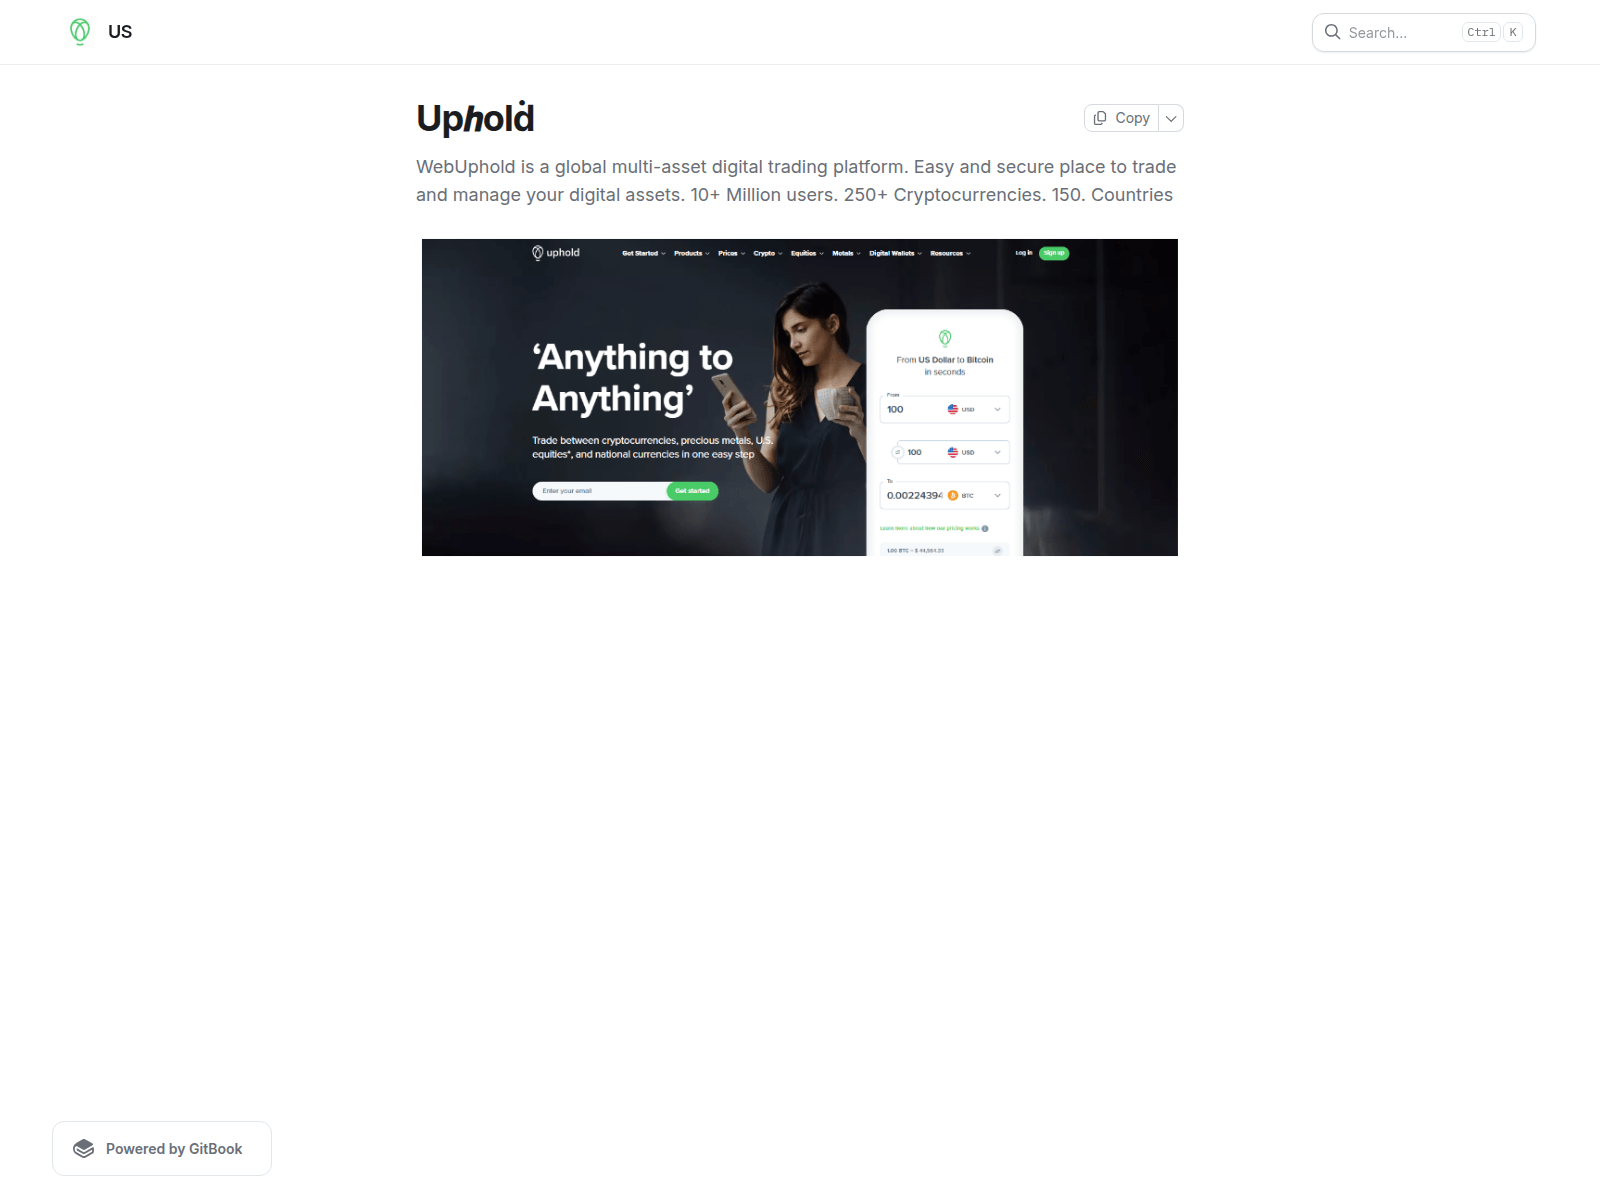
Task: Open the Products menu in hero nav
Action: click(x=691, y=254)
